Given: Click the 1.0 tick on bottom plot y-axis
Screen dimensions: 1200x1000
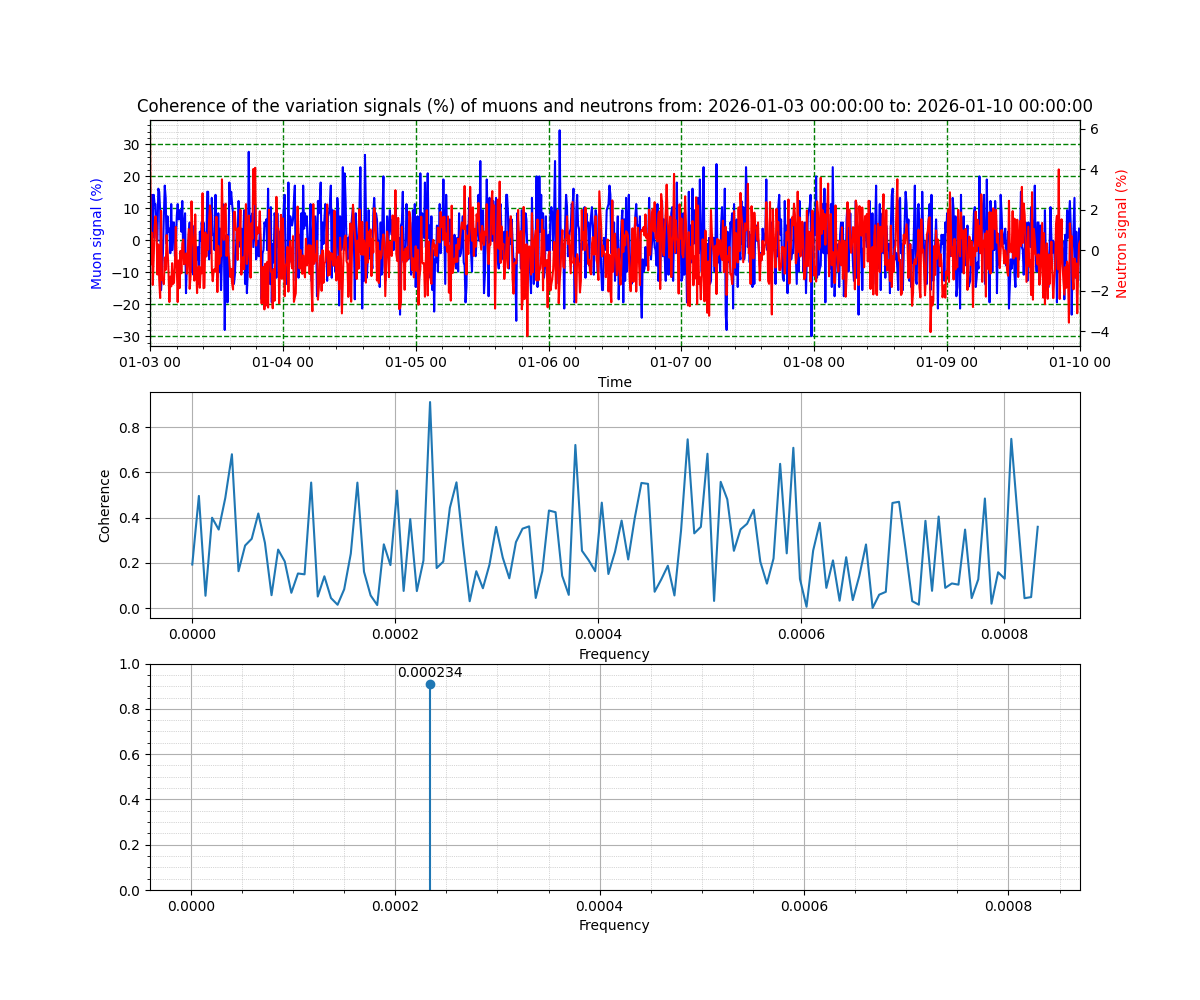Looking at the screenshot, I should pos(130,664).
